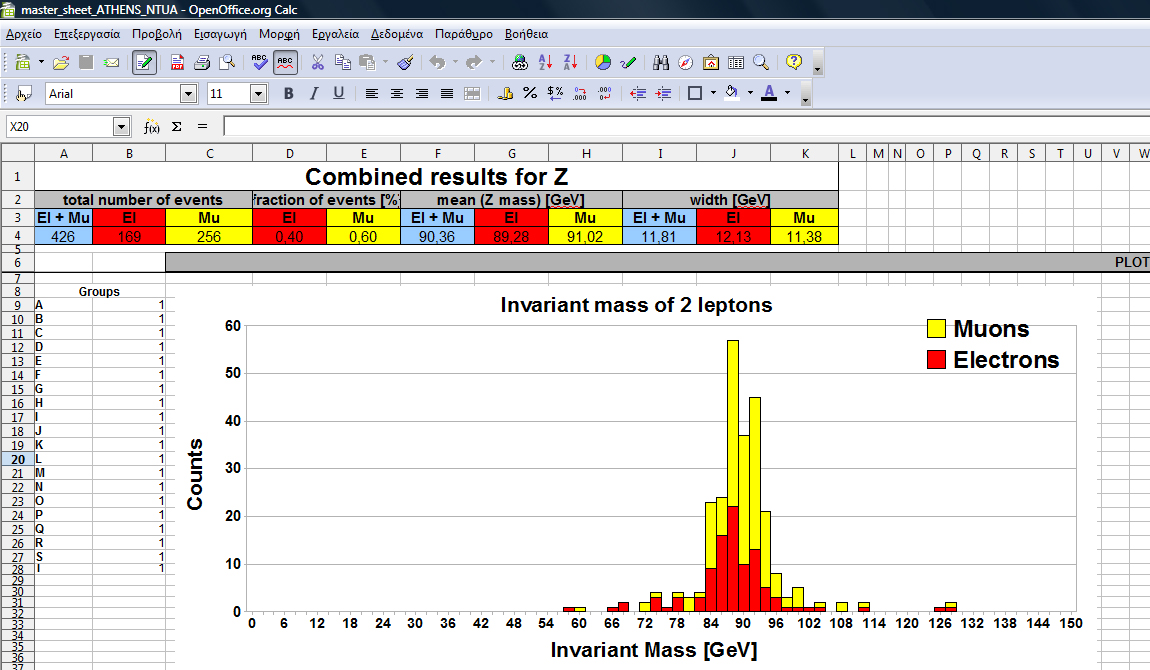Expand the Background Color dropdown arrow
This screenshot has height=670, width=1150.
click(x=750, y=93)
